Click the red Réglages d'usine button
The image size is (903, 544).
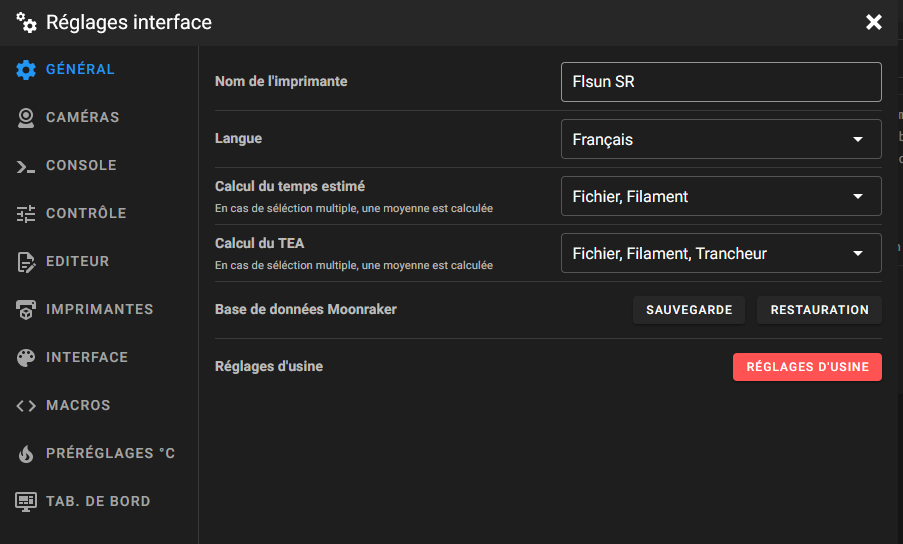pyautogui.click(x=807, y=367)
